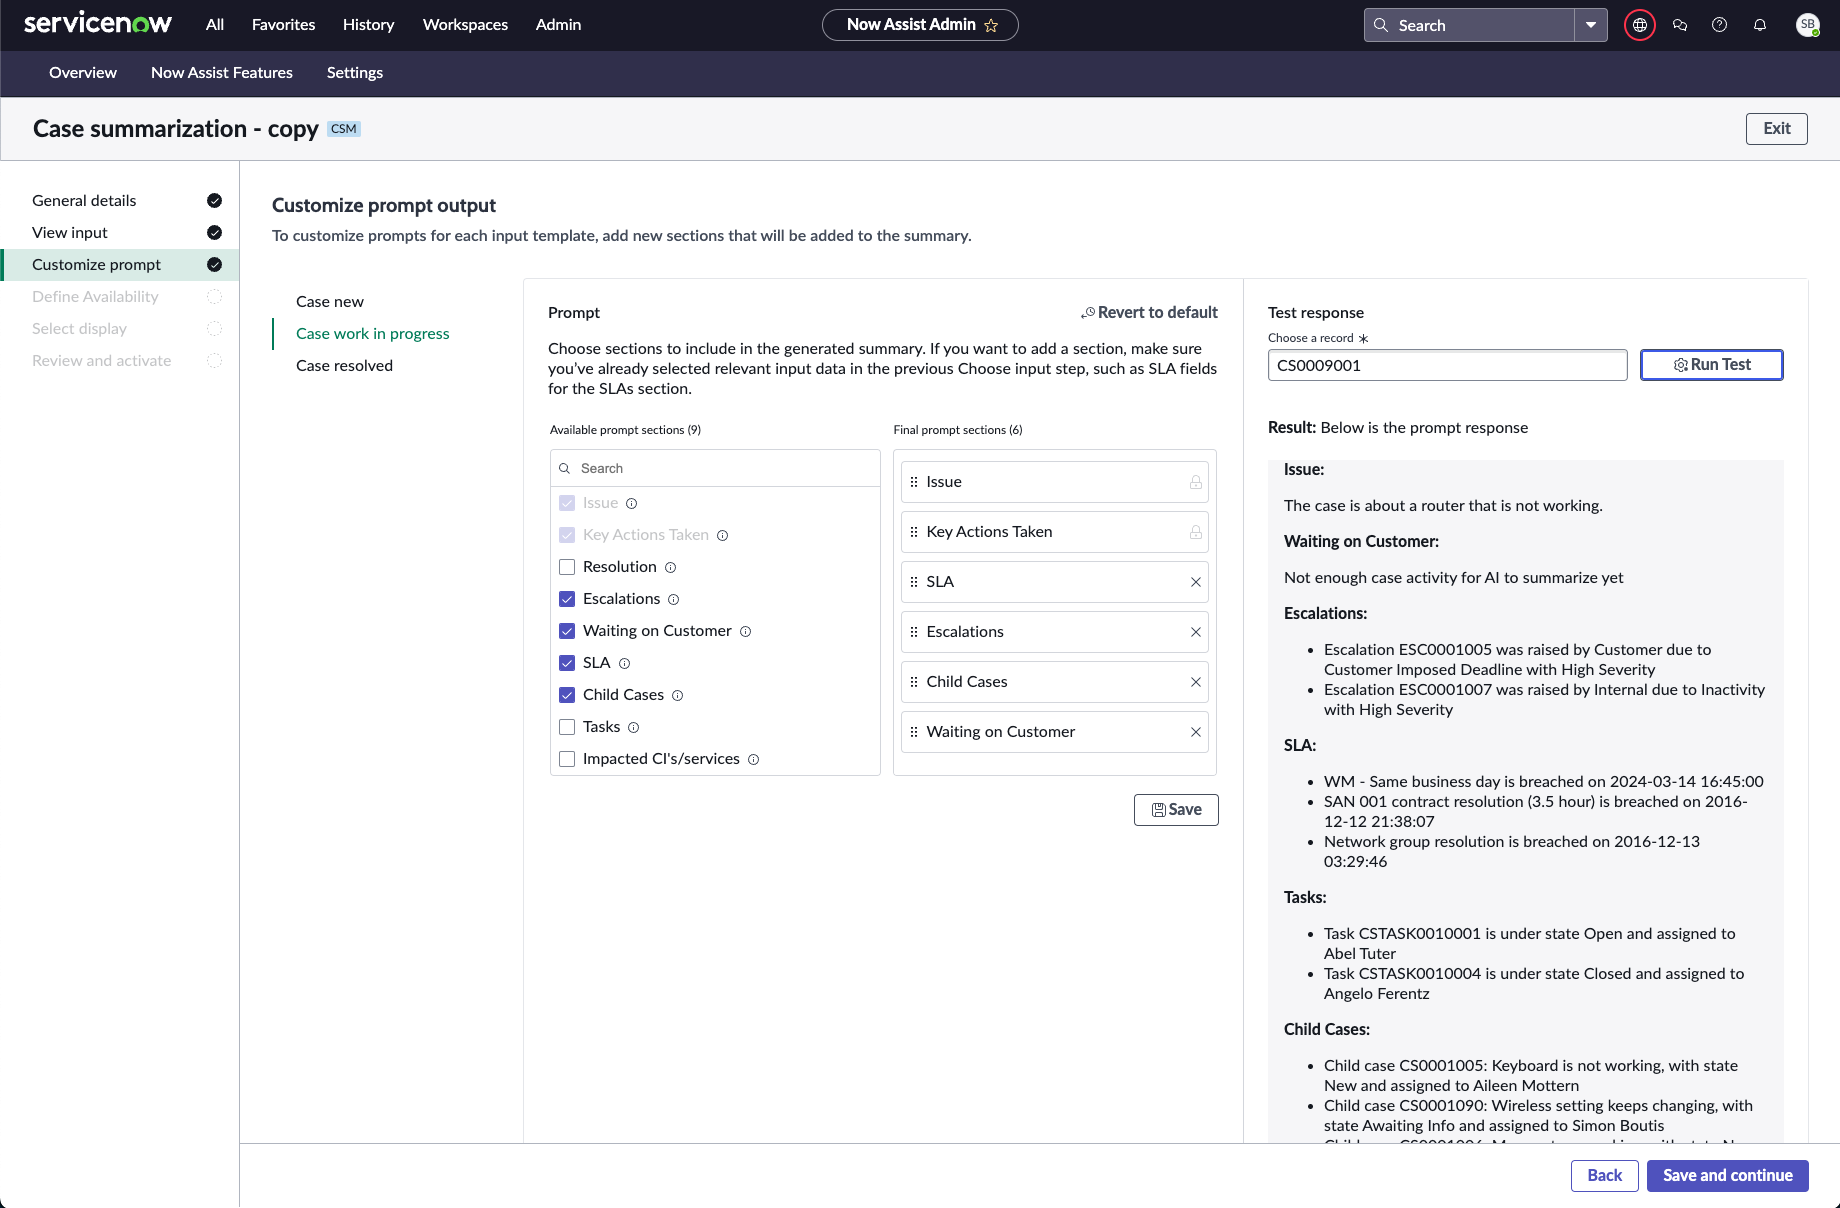This screenshot has width=1840, height=1208.
Task: Click the disabled Issue checkbox
Action: tap(567, 503)
